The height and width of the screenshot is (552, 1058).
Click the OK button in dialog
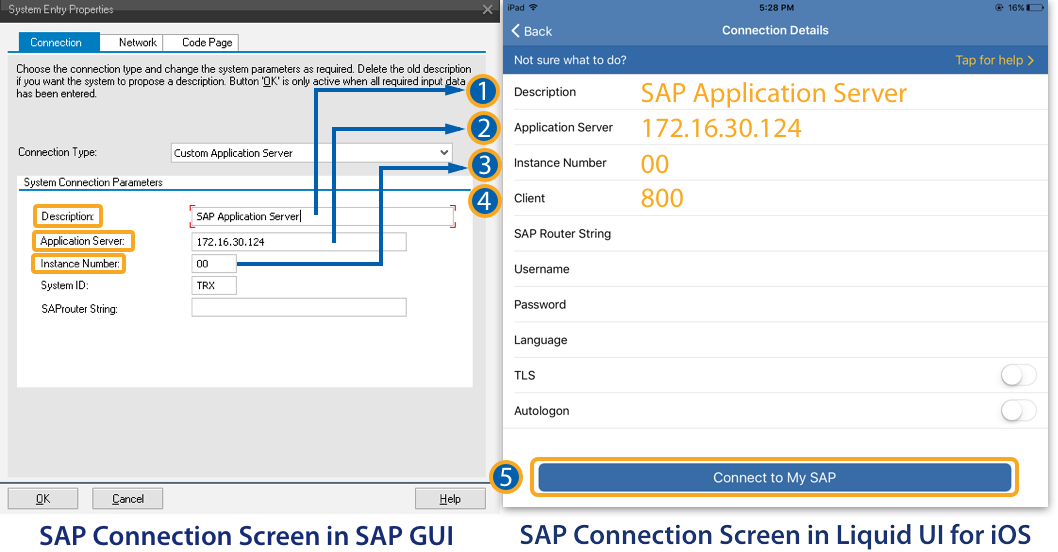pyautogui.click(x=43, y=499)
